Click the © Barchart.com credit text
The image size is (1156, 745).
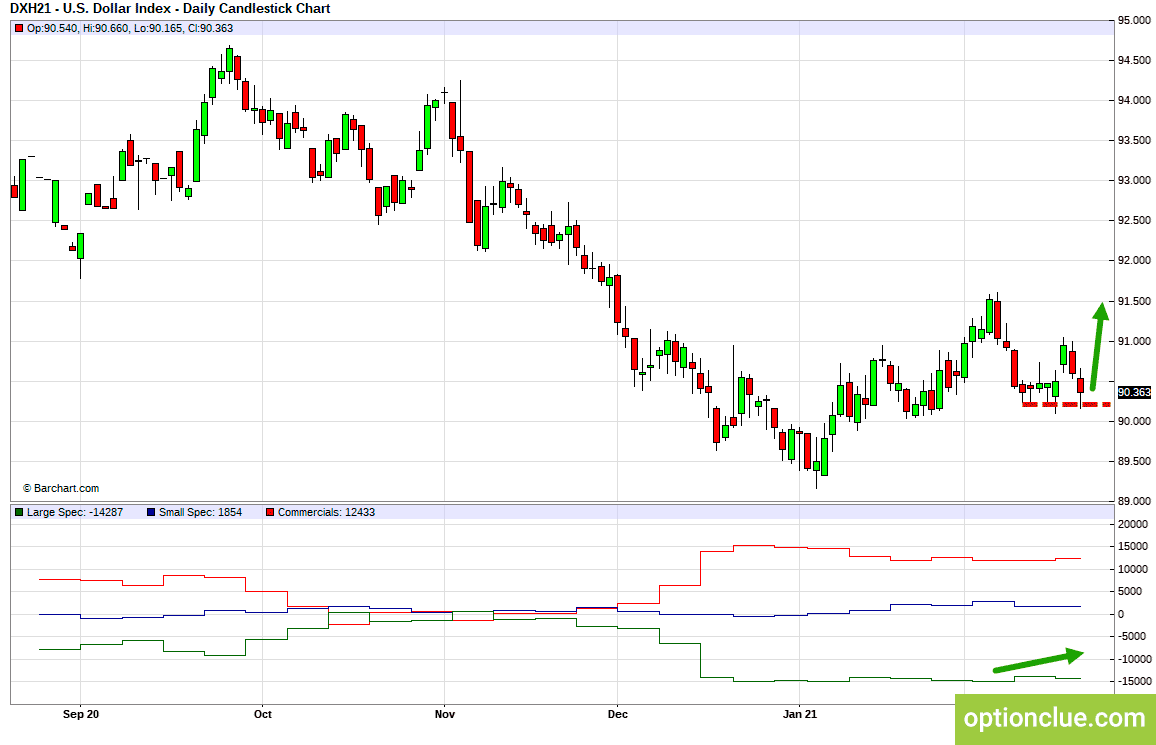(x=61, y=488)
